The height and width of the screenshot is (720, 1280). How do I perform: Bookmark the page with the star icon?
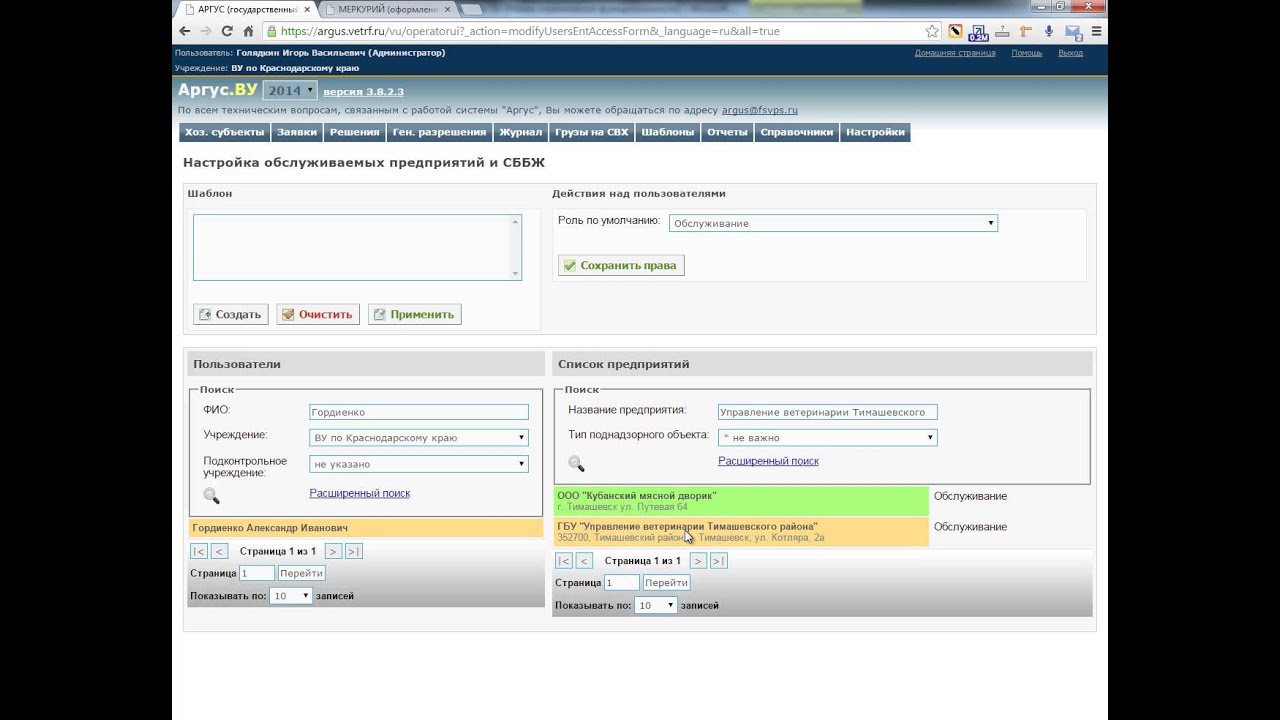(x=932, y=31)
